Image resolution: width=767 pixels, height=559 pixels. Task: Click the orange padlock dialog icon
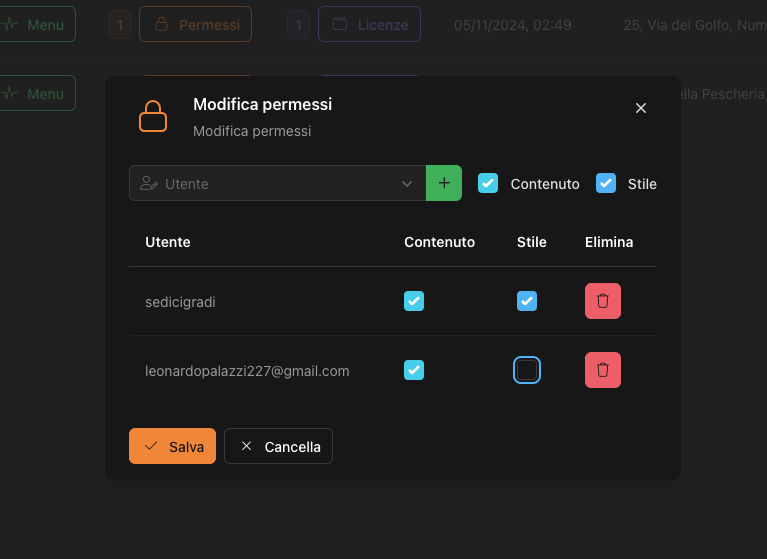153,116
